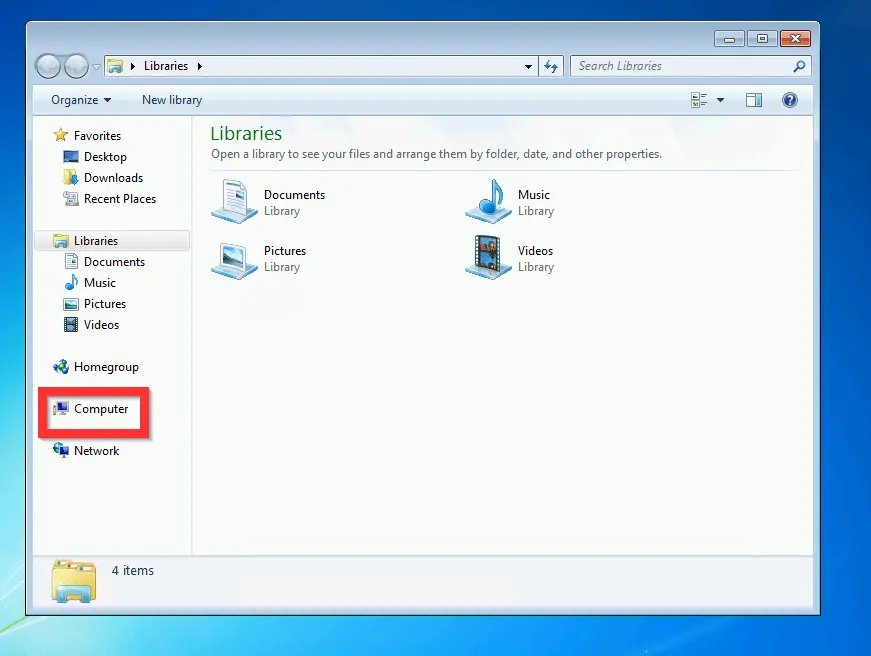Click the Network icon in sidebar

pyautogui.click(x=61, y=450)
